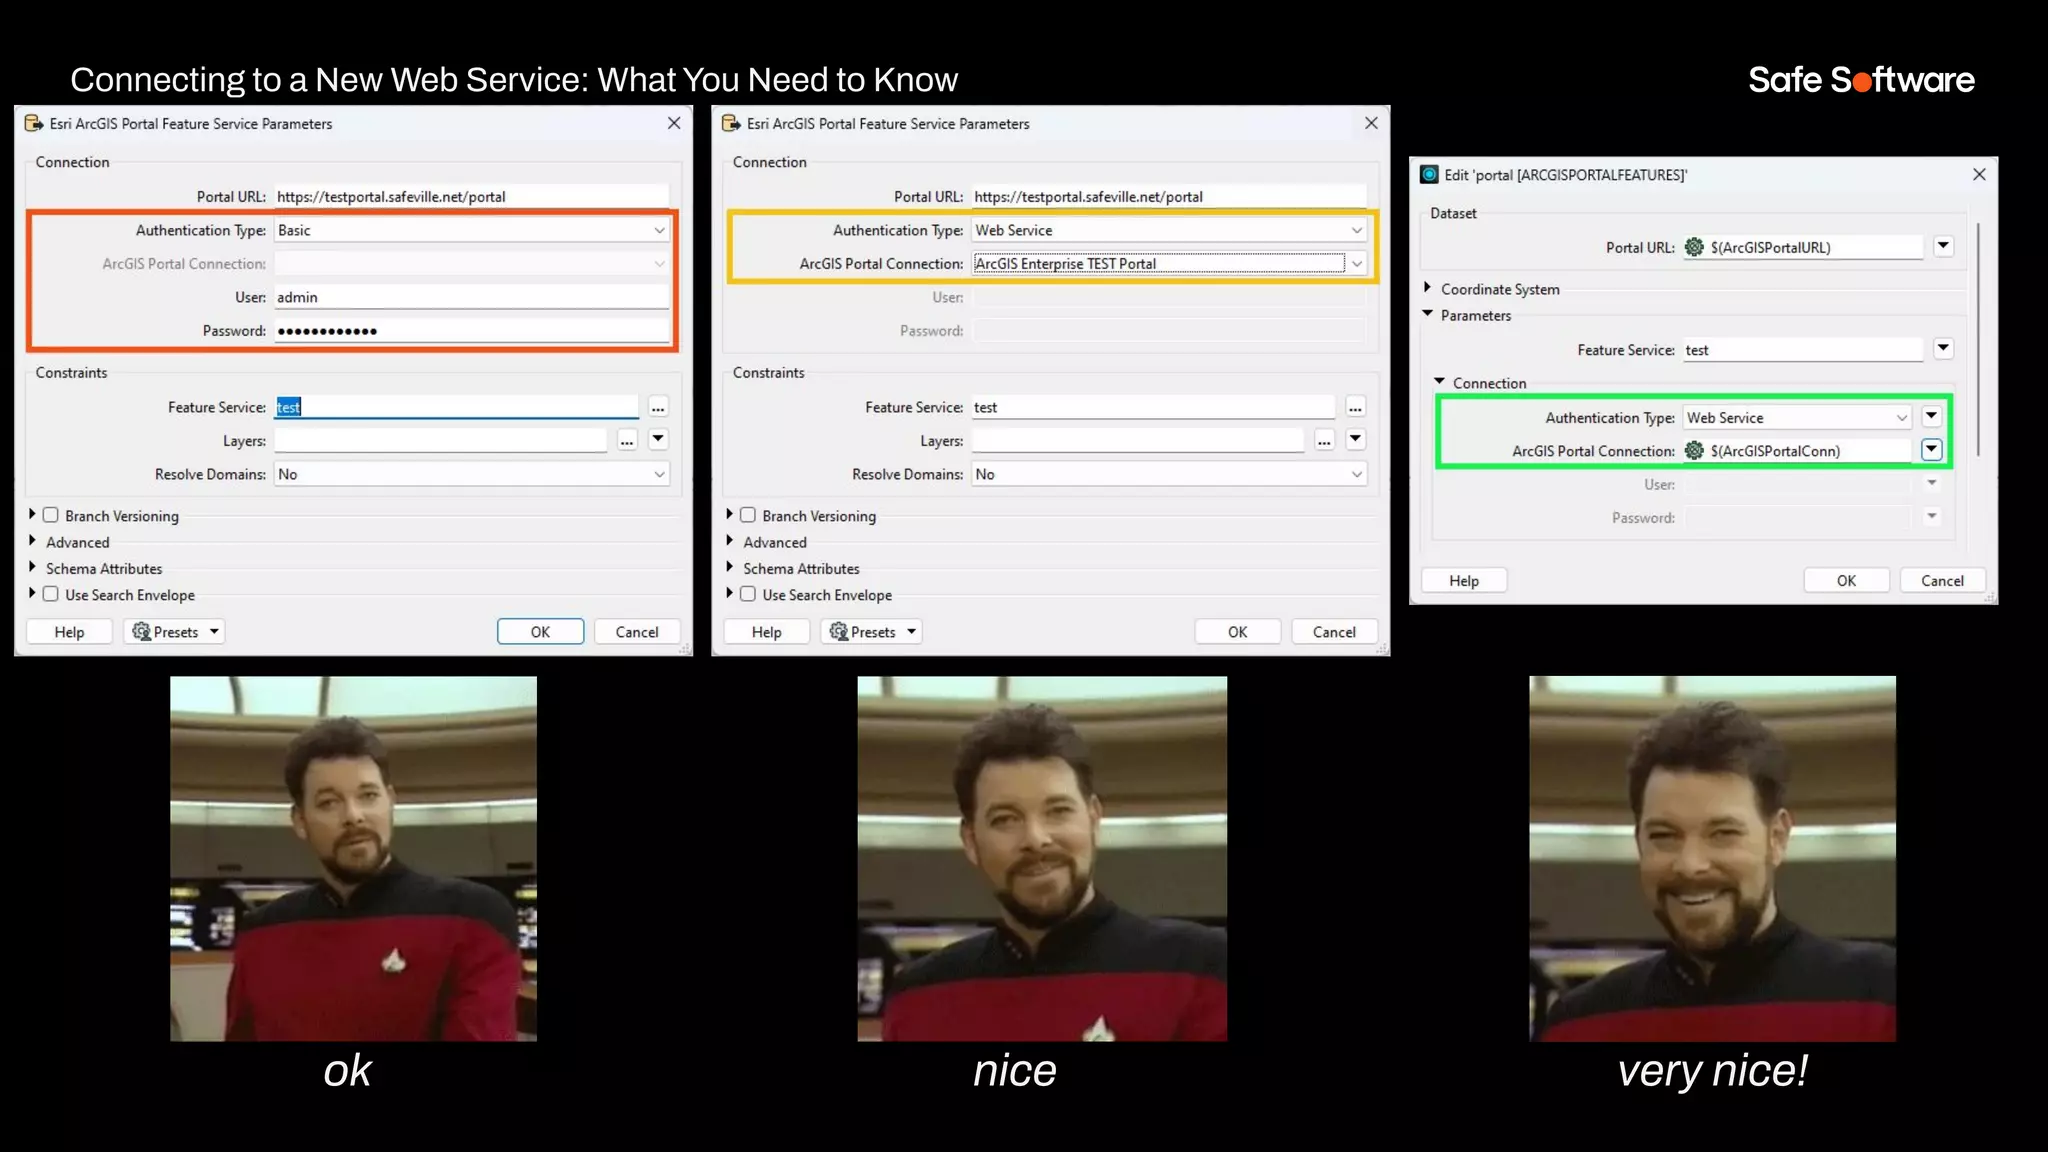Click the 'very nice!' captioned image

point(1712,859)
